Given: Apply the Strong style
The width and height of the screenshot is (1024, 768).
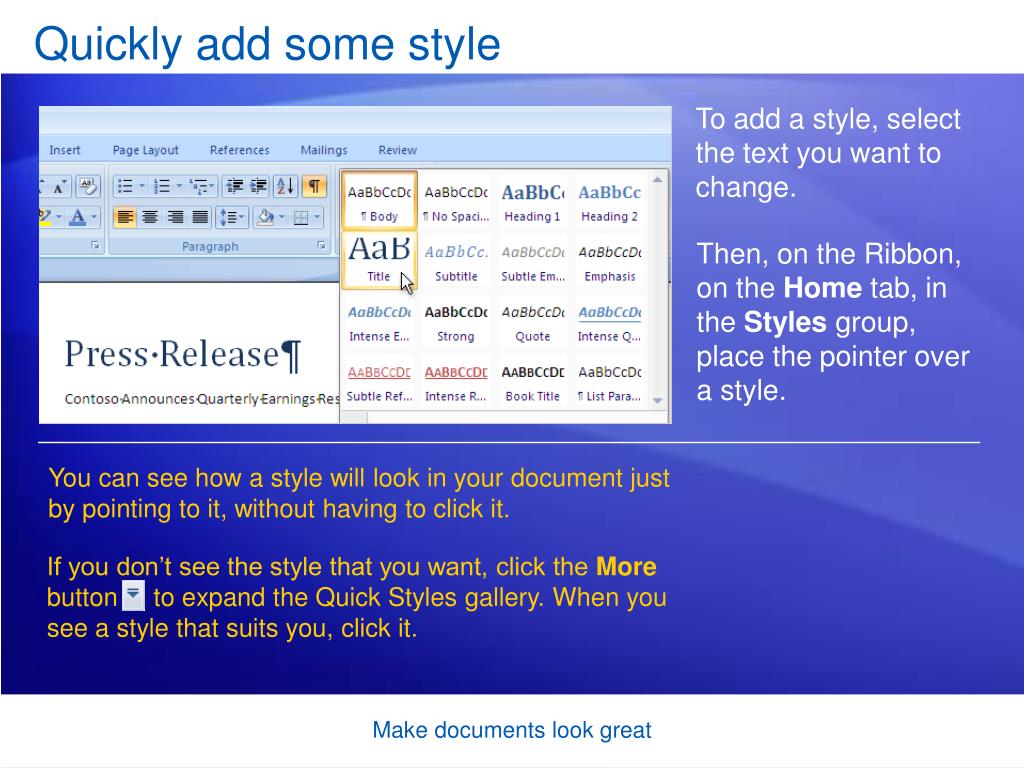Looking at the screenshot, I should pos(456,323).
